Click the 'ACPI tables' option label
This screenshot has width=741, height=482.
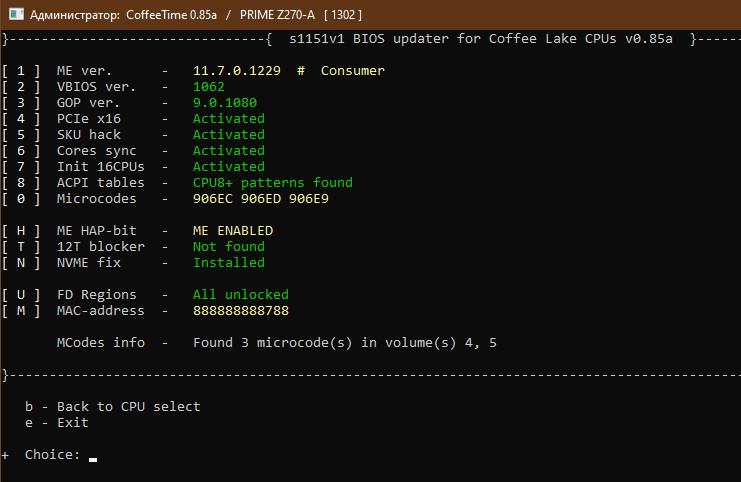click(101, 182)
